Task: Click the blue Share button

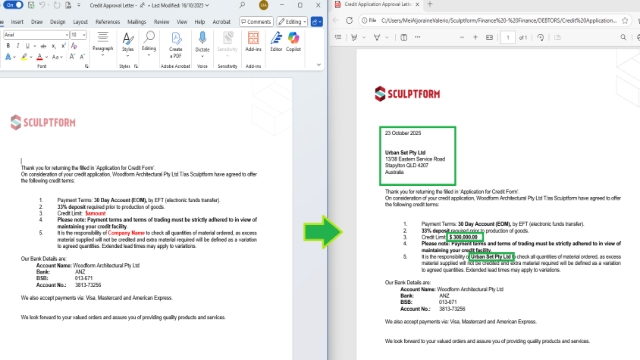Action: 317,22
